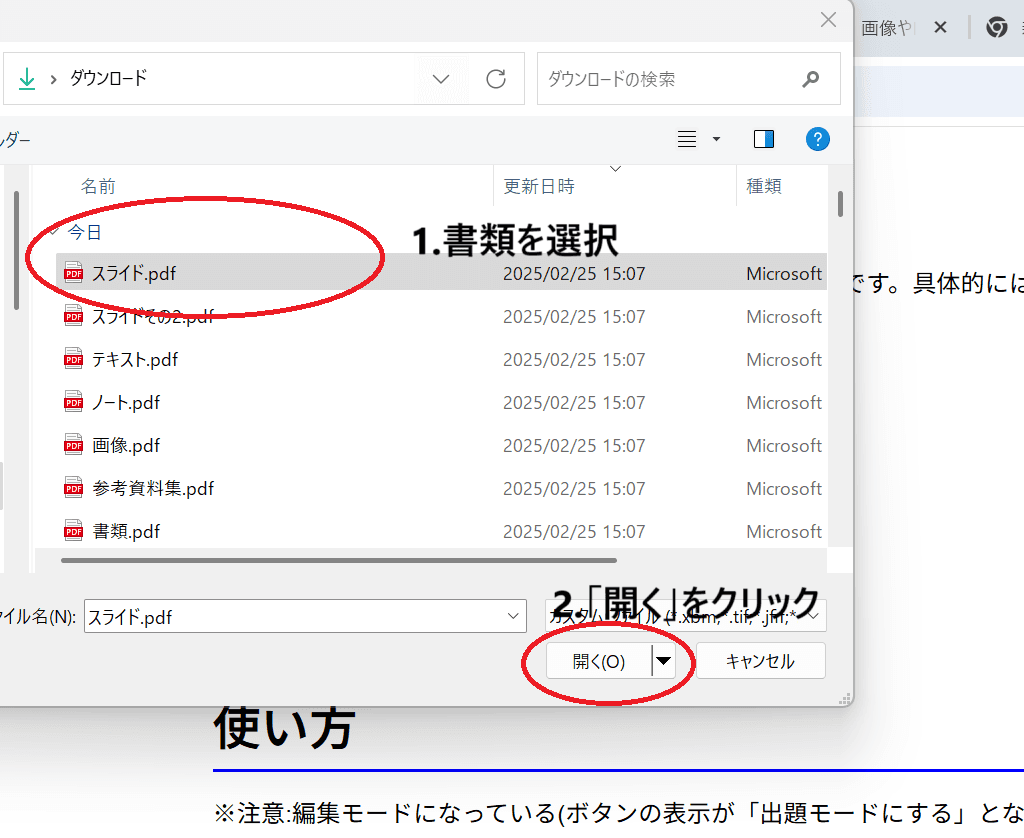1024x838 pixels.
Task: Toggle the preview pane icon
Action: (x=763, y=139)
